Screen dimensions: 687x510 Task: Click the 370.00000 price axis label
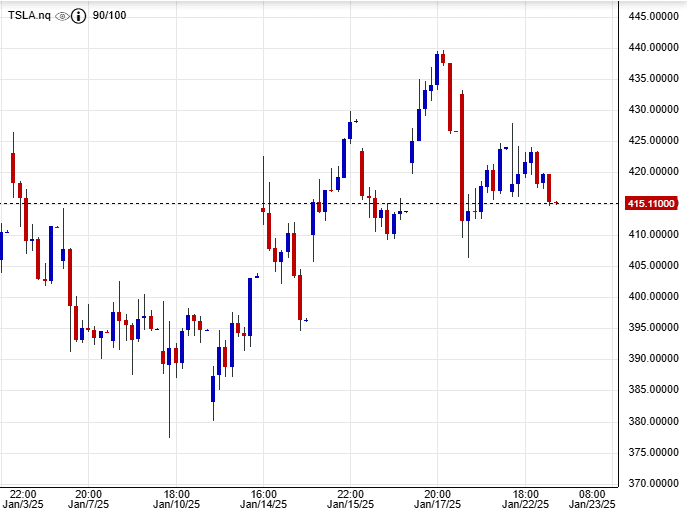tap(651, 483)
